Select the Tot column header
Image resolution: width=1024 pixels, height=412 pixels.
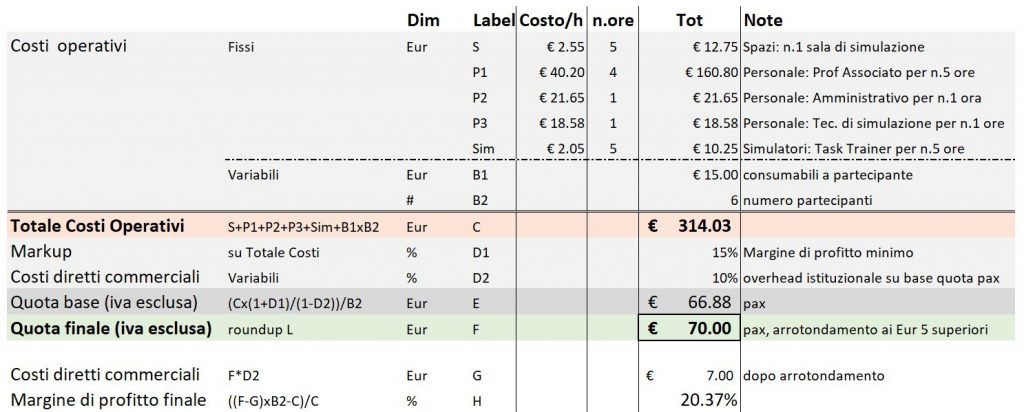click(689, 20)
